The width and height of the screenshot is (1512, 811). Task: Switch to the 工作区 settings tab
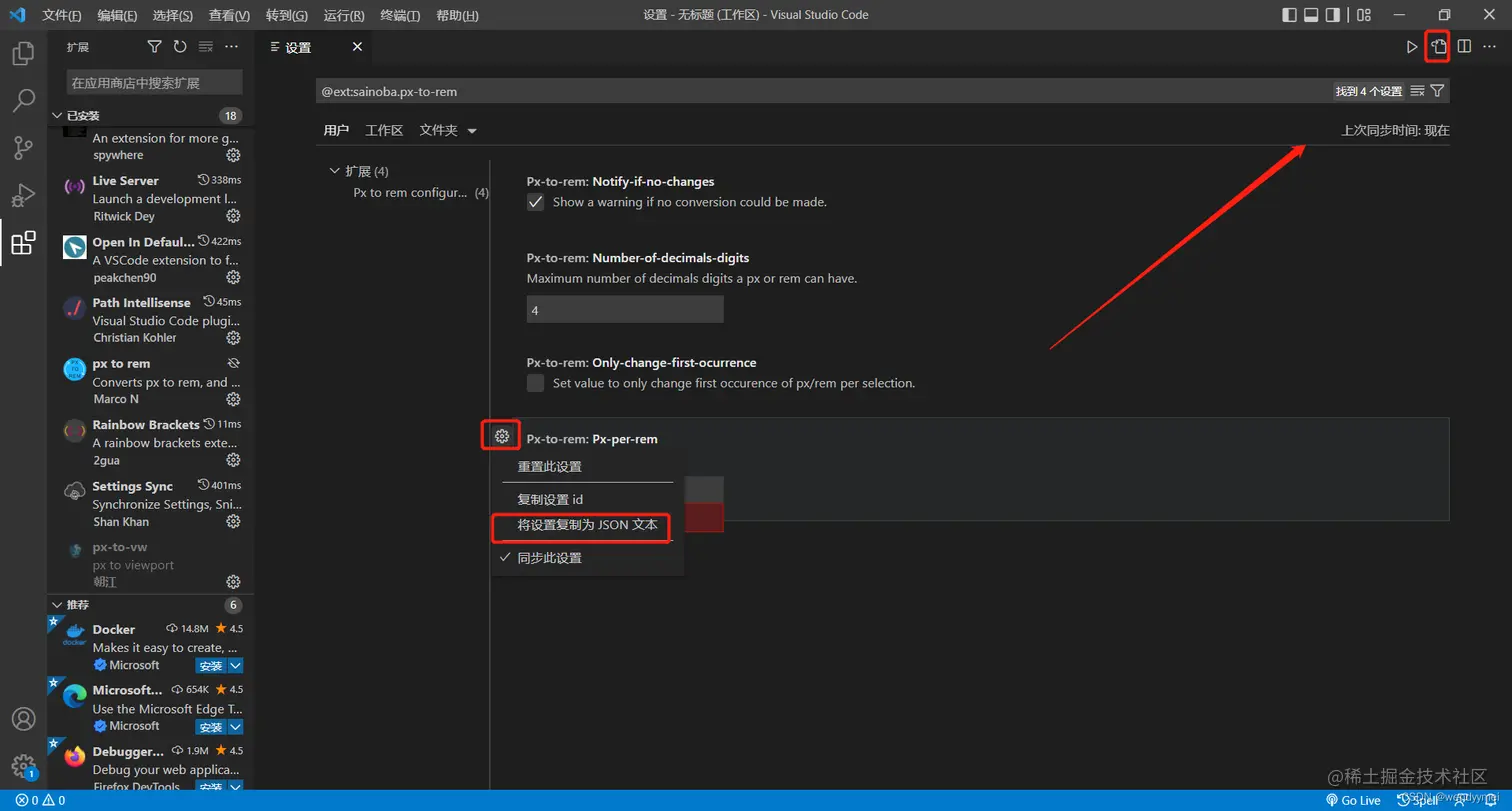(384, 130)
